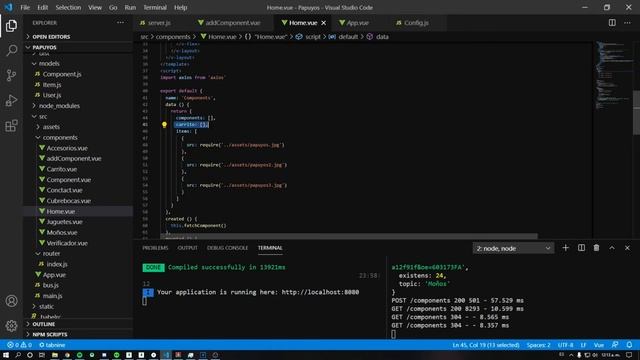This screenshot has height=360, width=640.
Task: Click the editor horizontal scrollbar
Action: (349, 236)
